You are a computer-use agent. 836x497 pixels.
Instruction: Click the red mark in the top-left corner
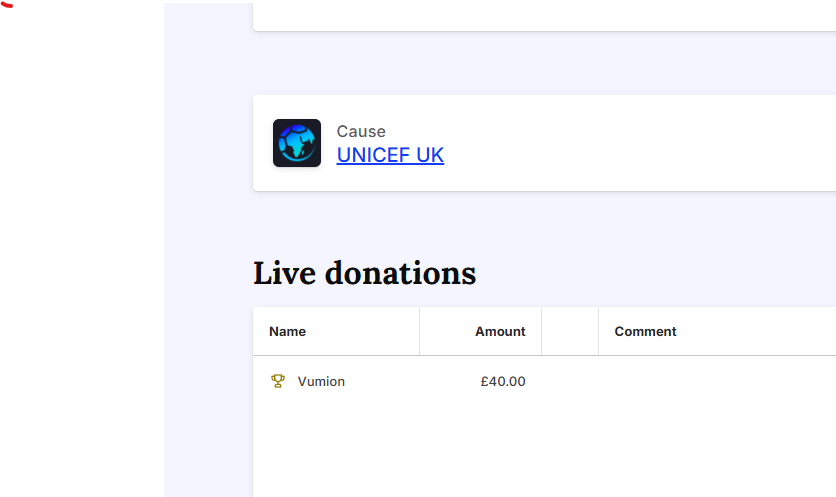[x=6, y=4]
